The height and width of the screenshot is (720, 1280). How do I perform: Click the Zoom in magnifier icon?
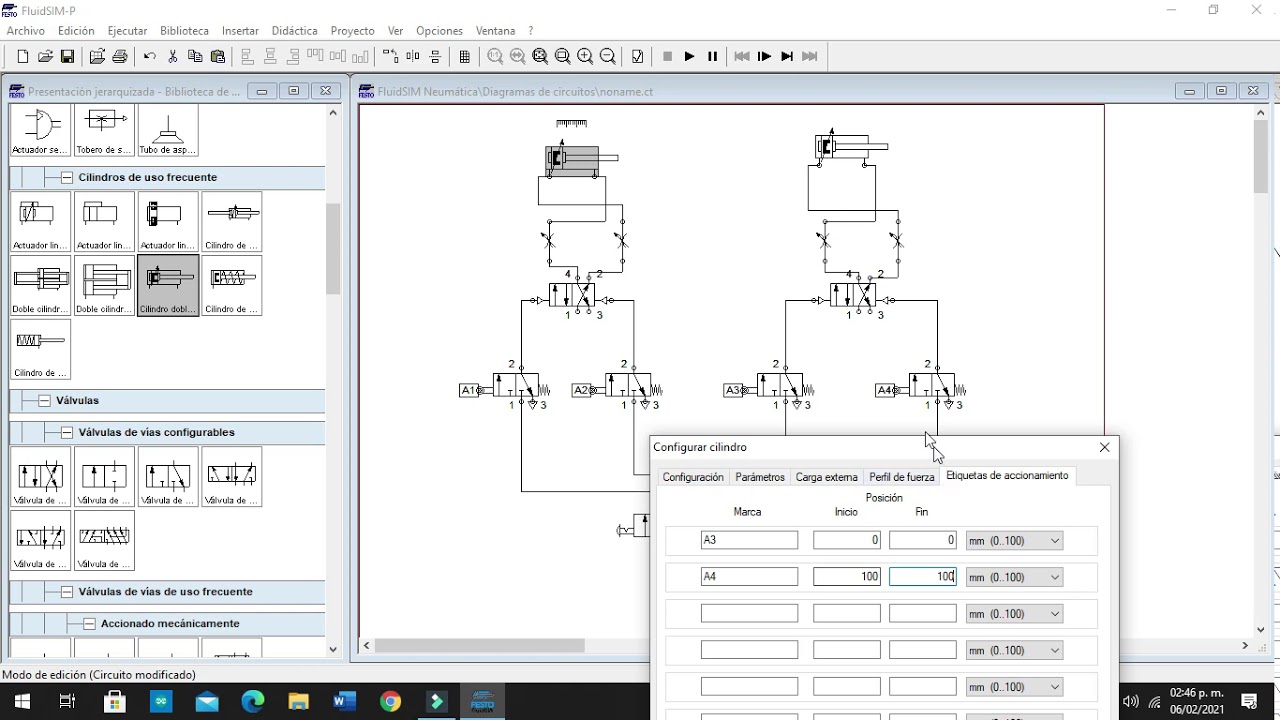point(585,57)
